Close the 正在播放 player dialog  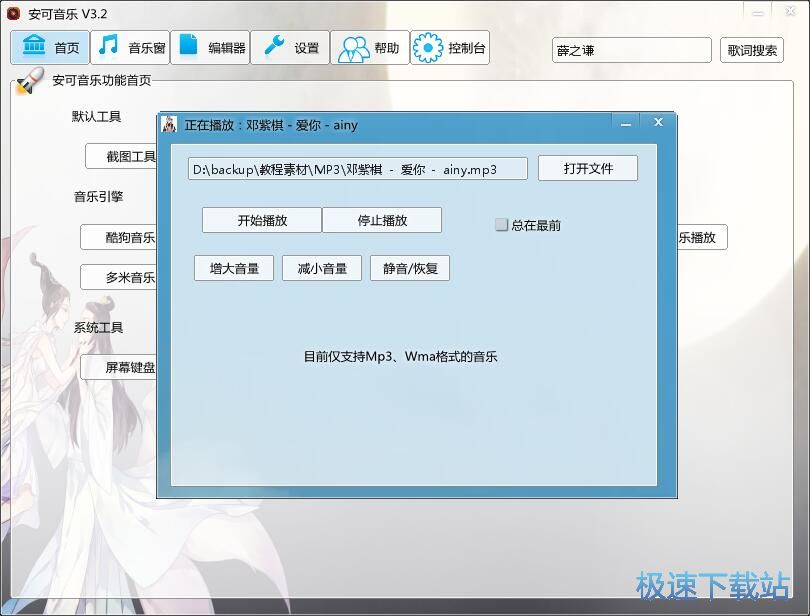pos(658,122)
